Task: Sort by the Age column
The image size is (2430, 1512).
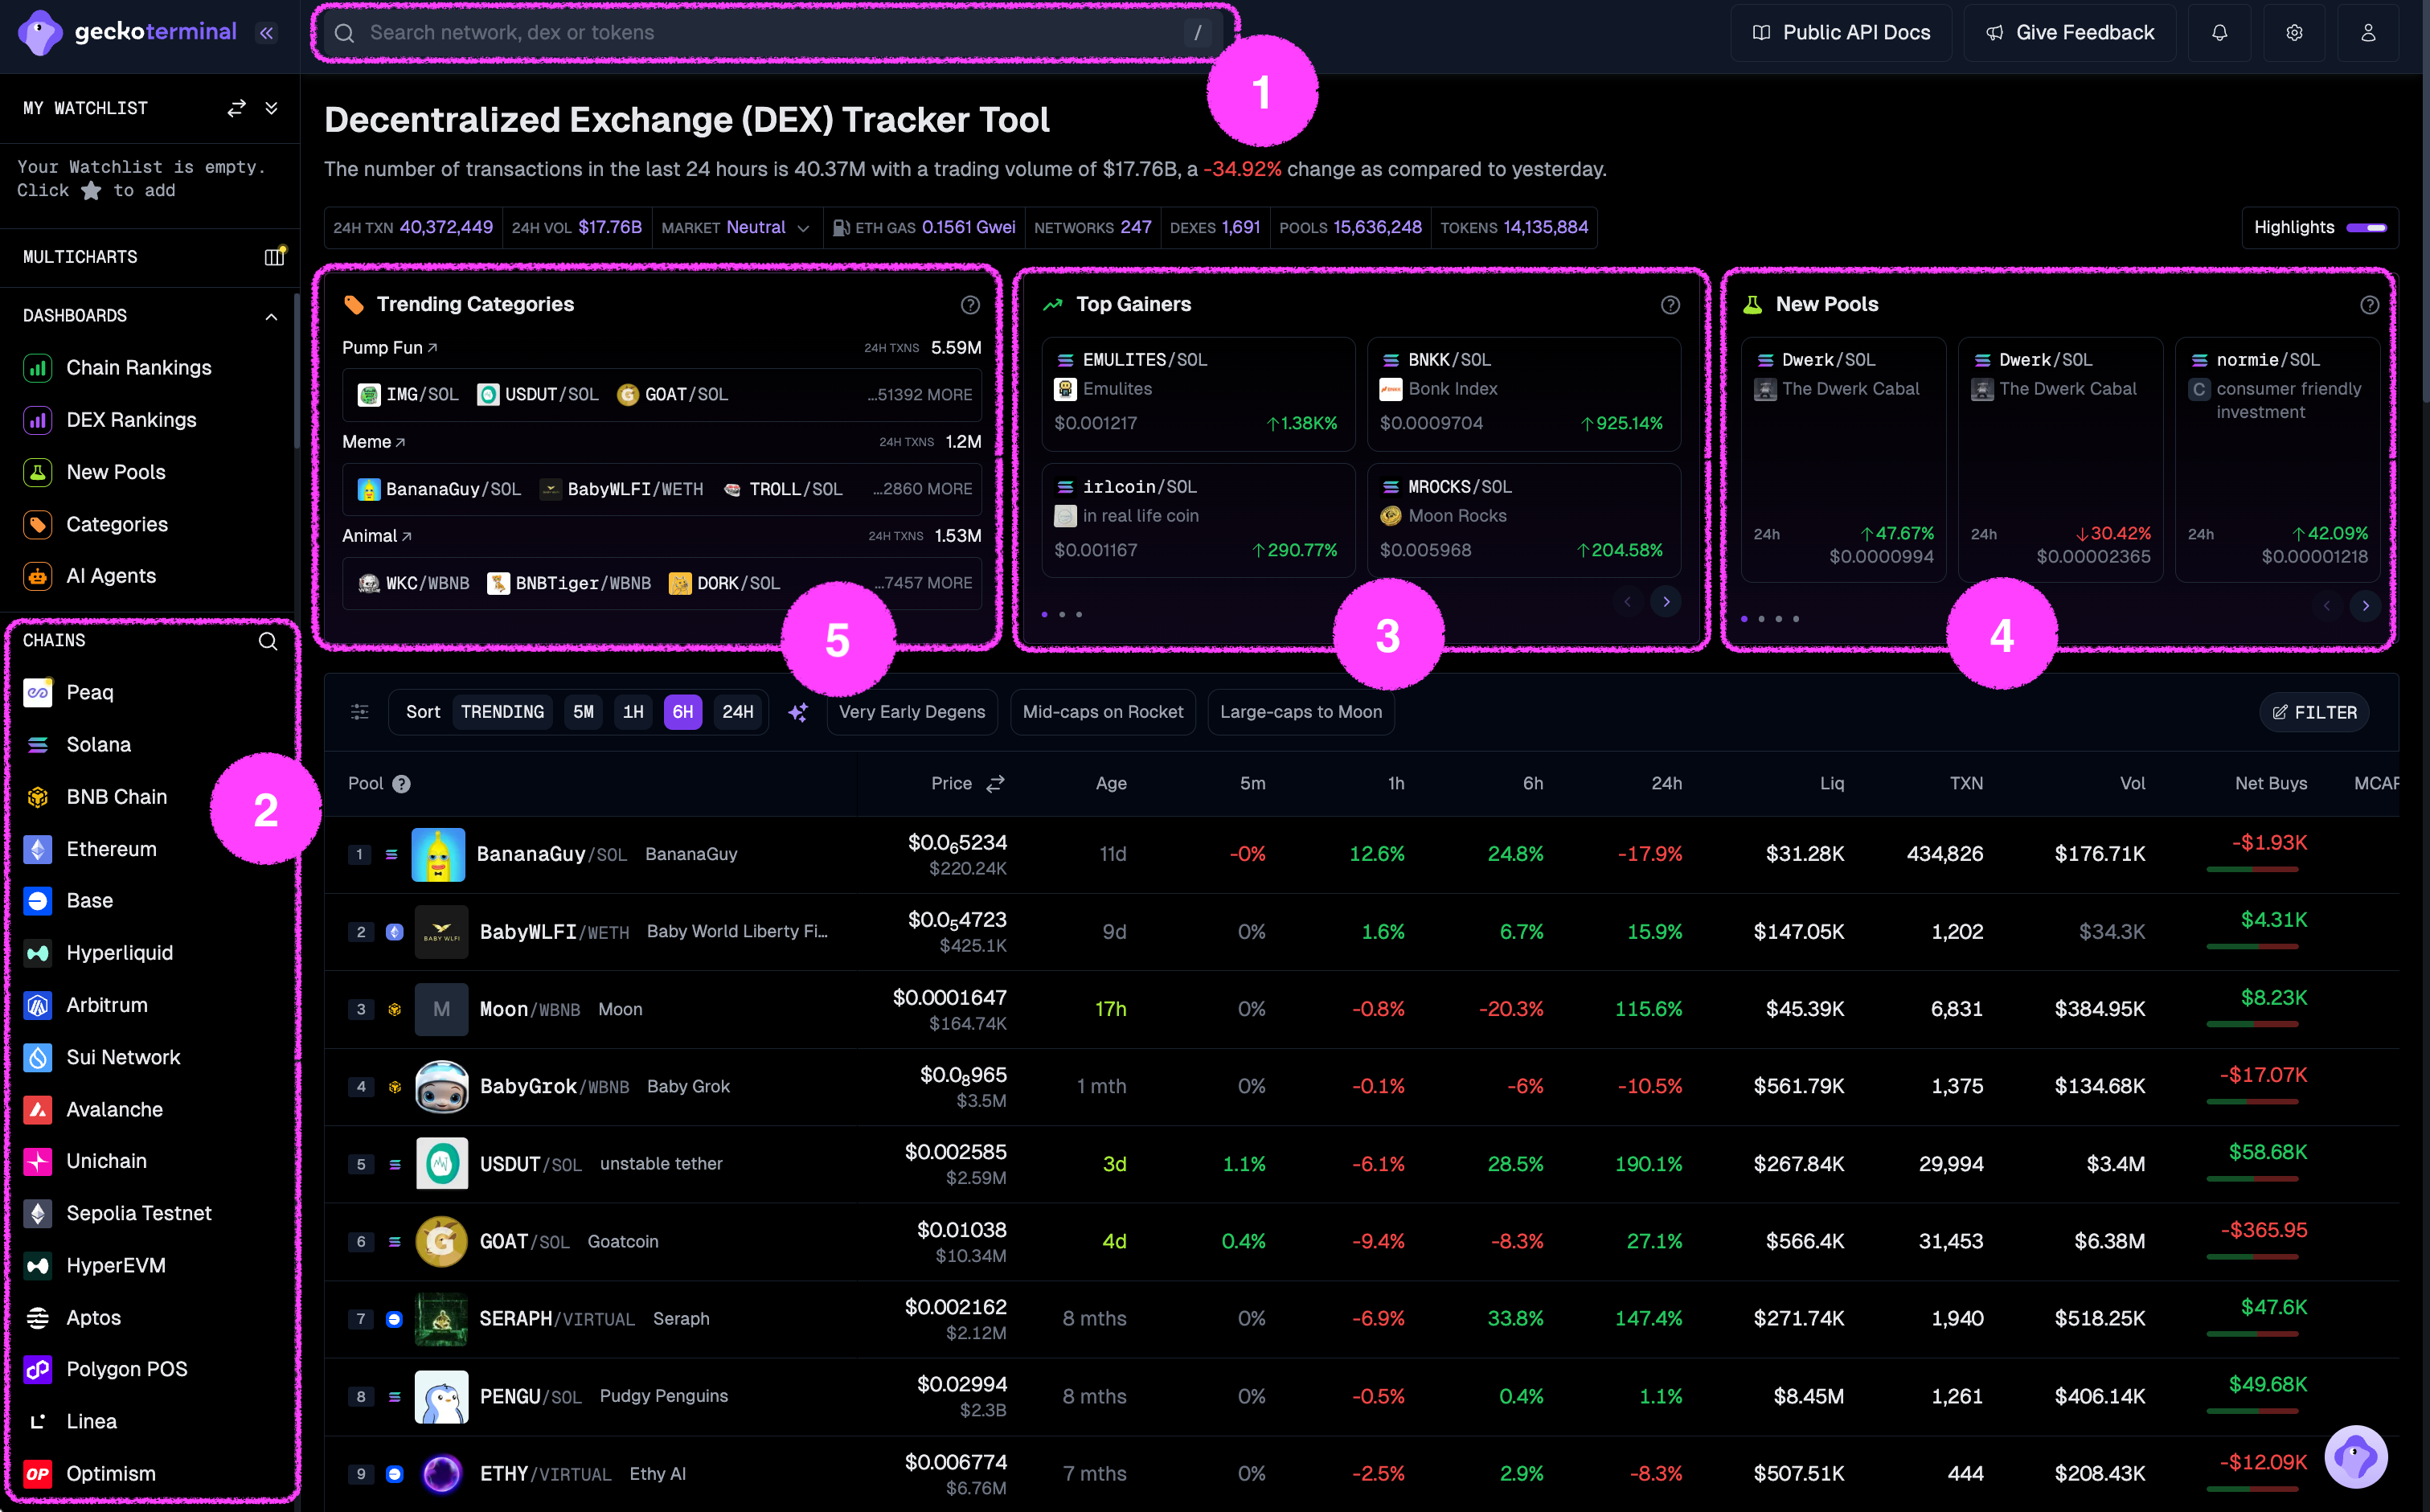Action: point(1111,784)
